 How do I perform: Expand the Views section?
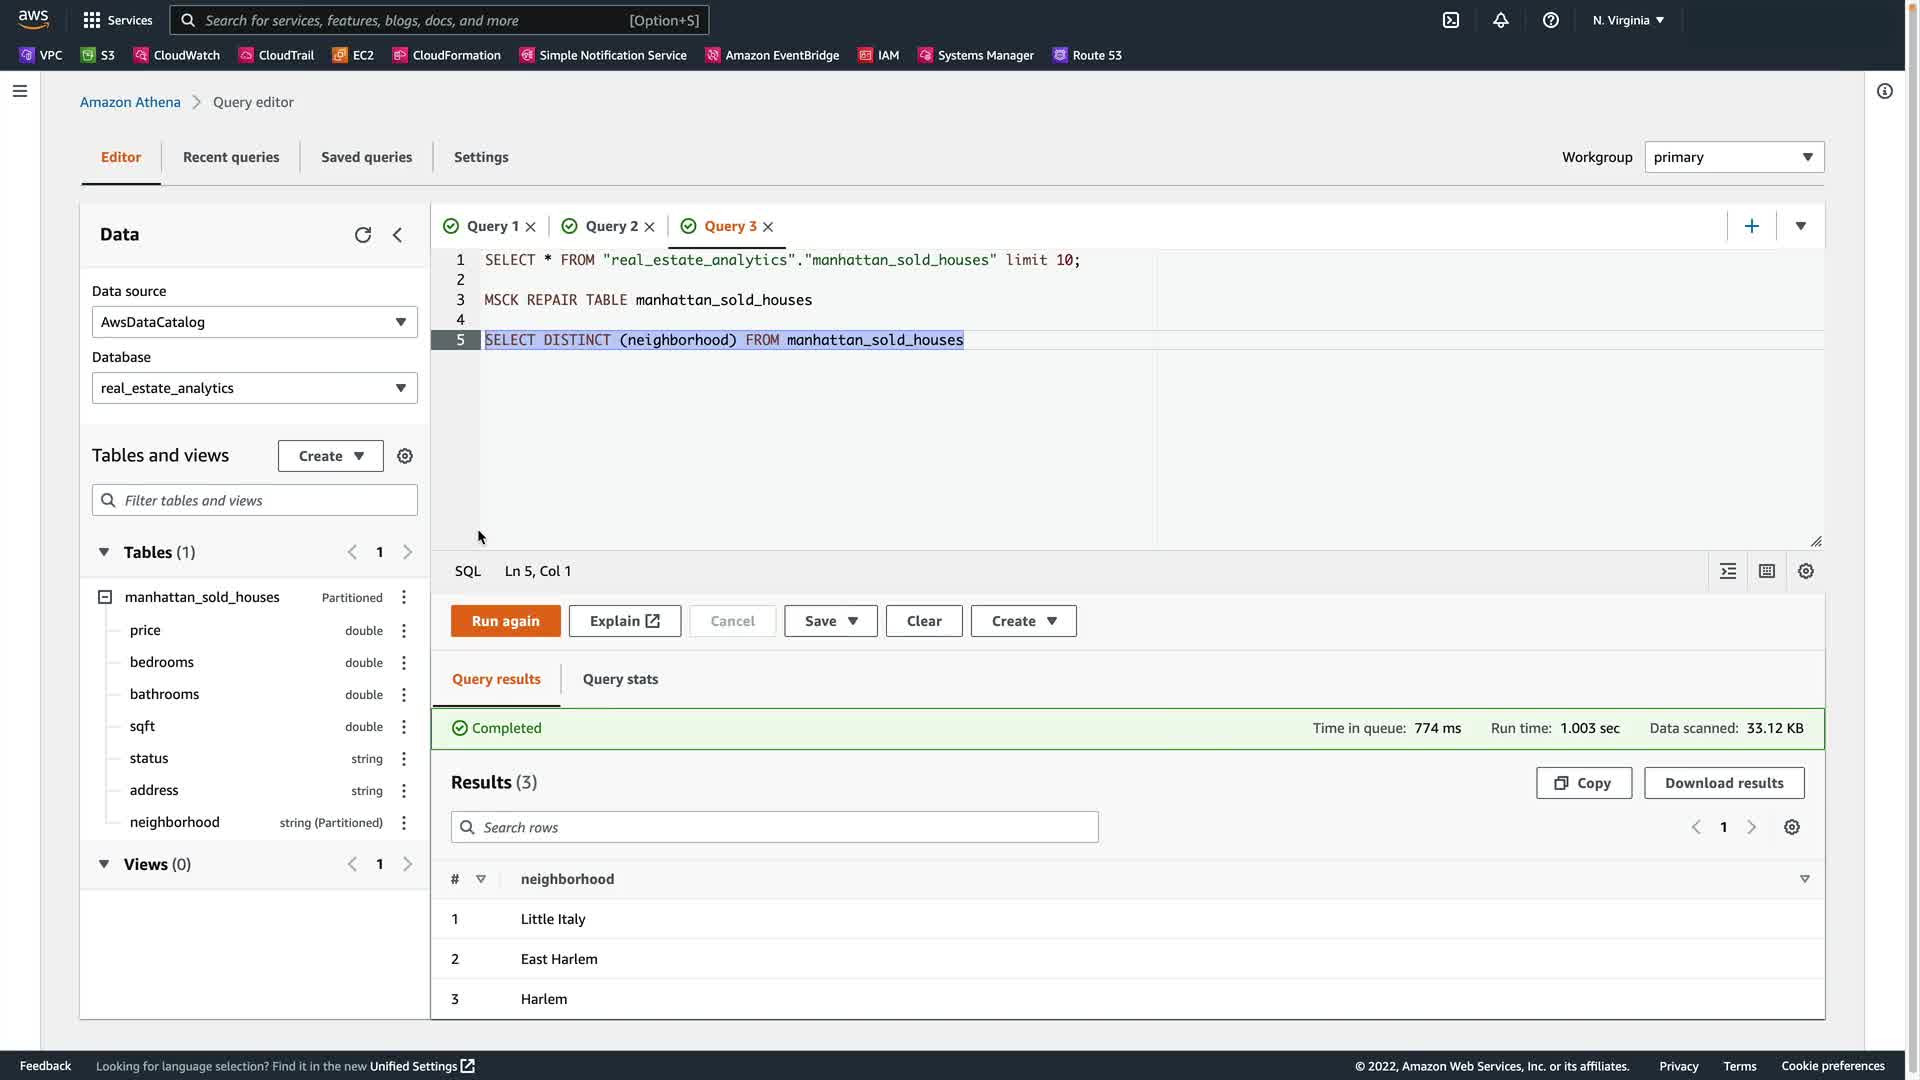point(104,864)
